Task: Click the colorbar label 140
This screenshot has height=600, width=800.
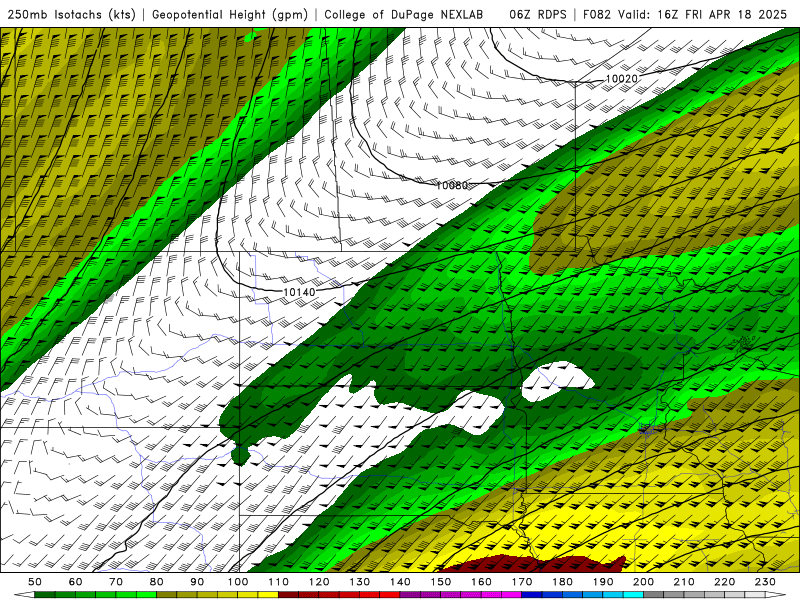Action: click(x=400, y=582)
